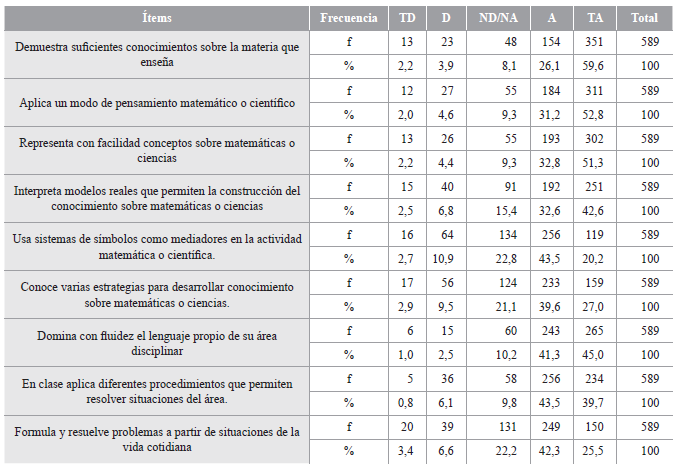Click the Ítems column header
678x464 pixels.
157,17
